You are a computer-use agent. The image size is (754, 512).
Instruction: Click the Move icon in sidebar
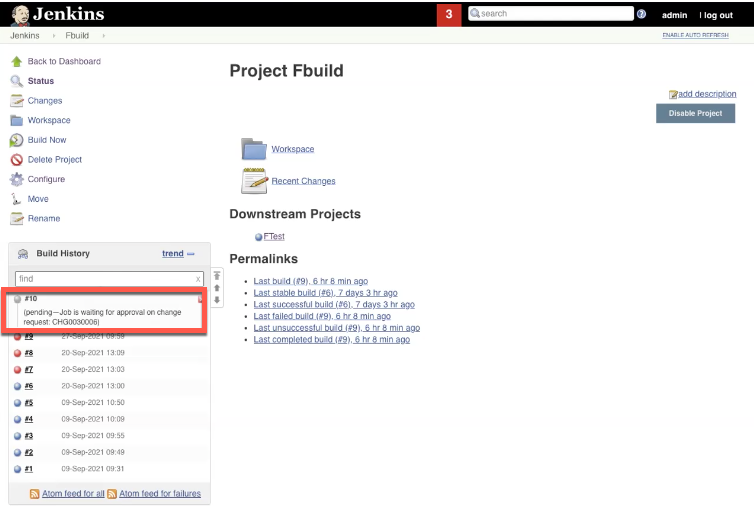[x=16, y=199]
